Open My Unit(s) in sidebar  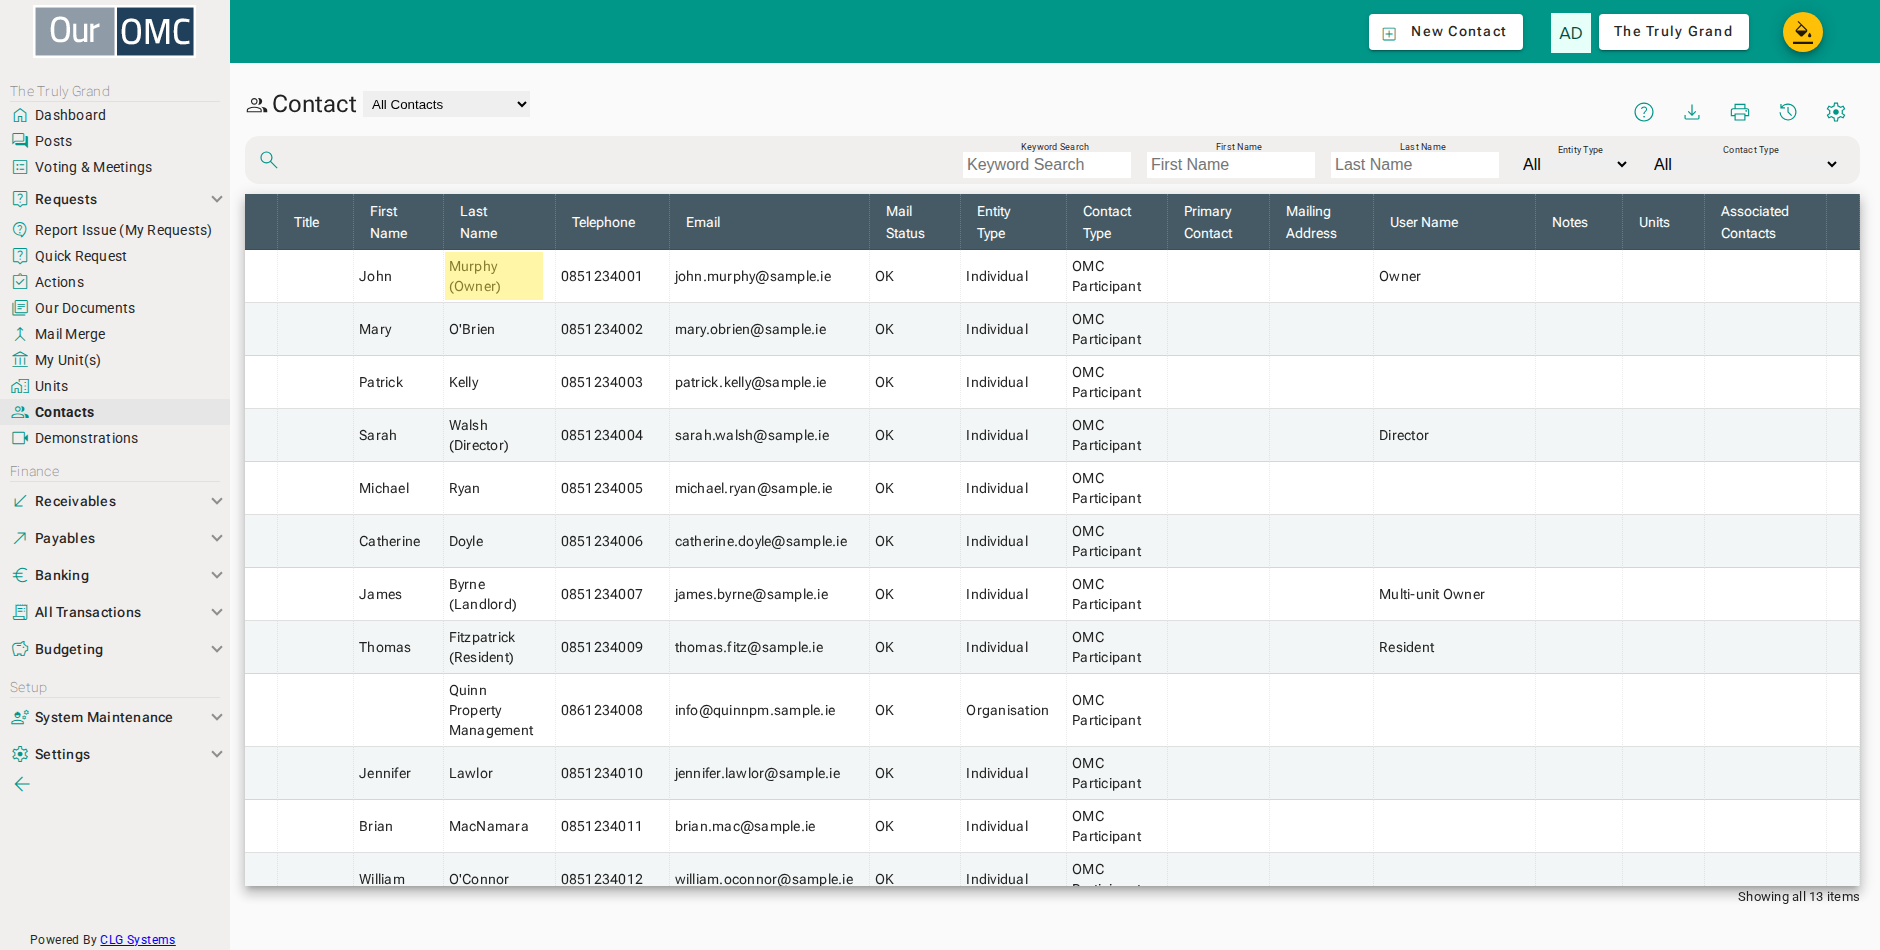click(x=68, y=360)
